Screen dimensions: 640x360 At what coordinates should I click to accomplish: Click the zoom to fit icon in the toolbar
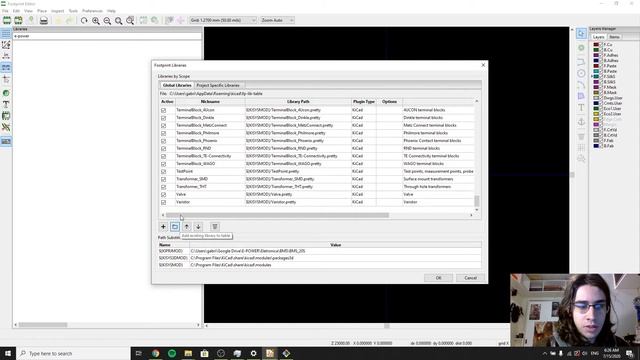coord(118,20)
